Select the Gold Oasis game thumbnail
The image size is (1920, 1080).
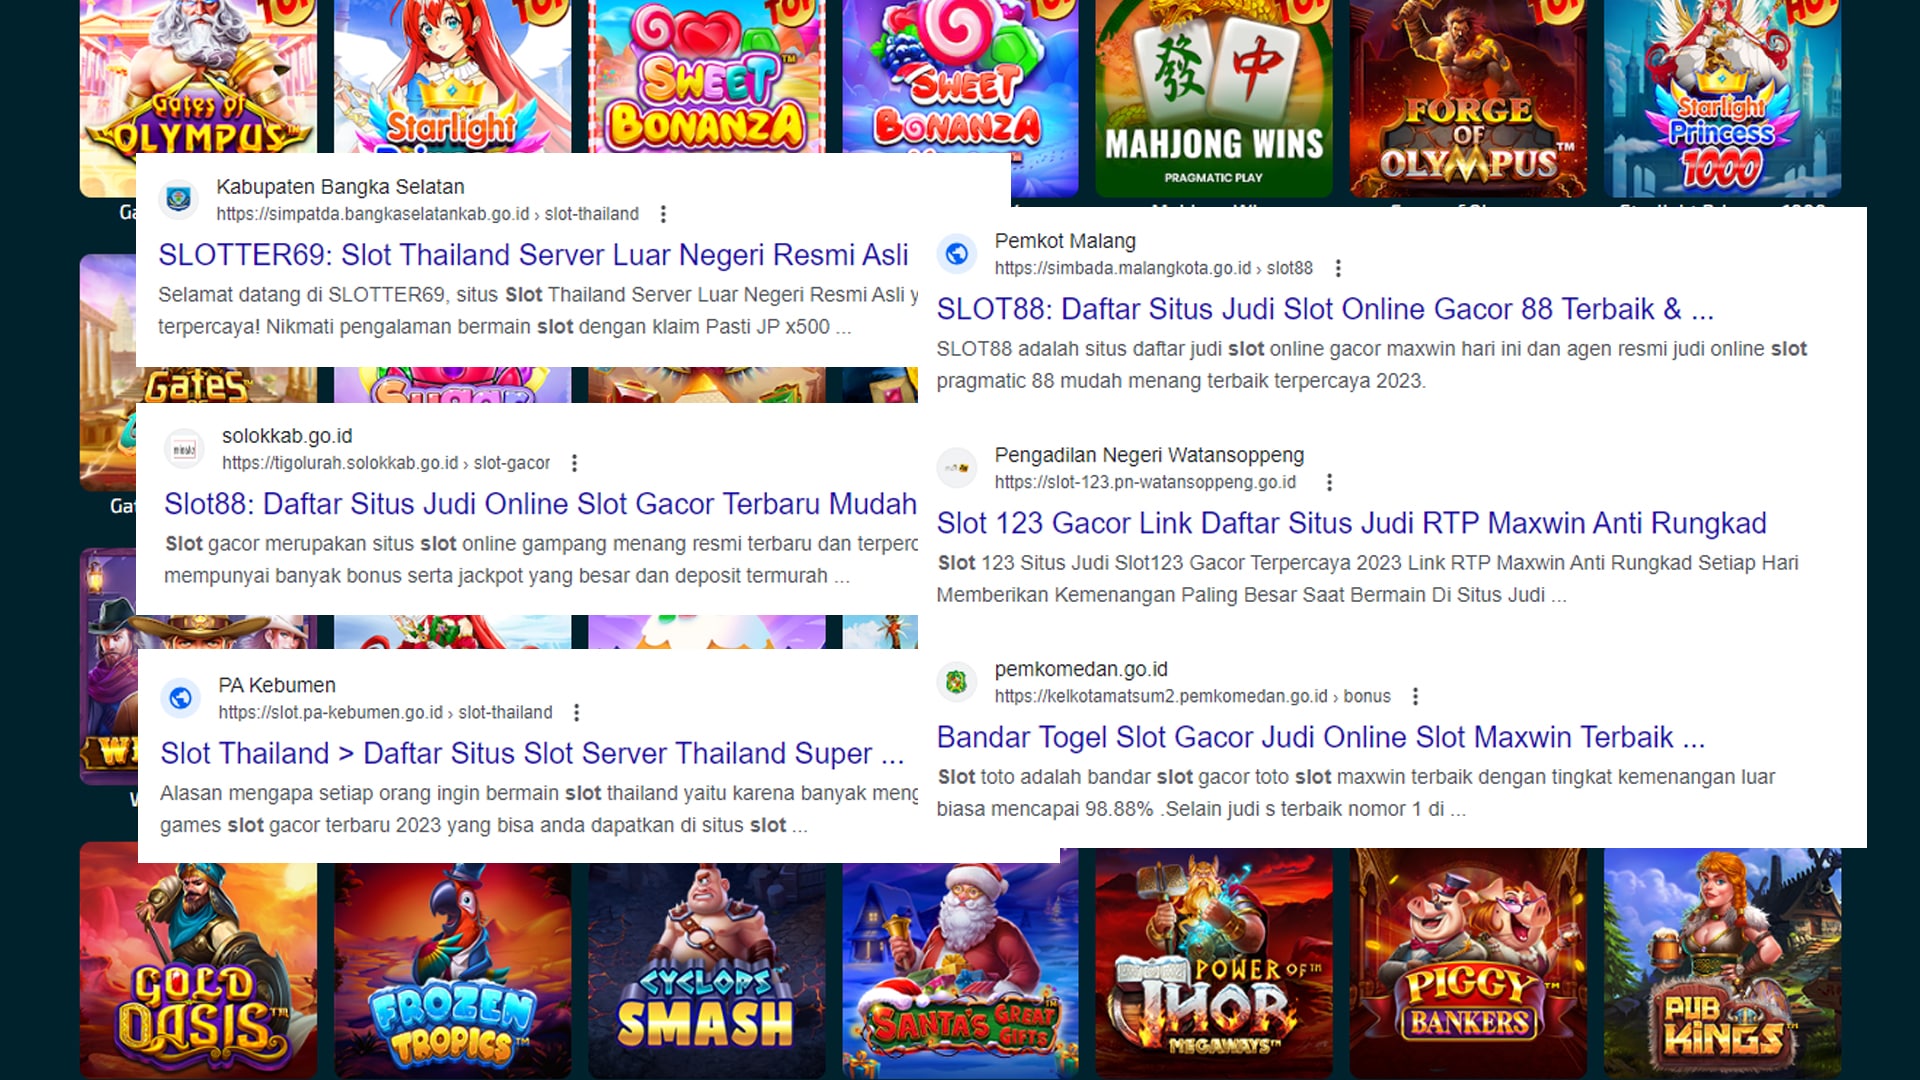198,960
